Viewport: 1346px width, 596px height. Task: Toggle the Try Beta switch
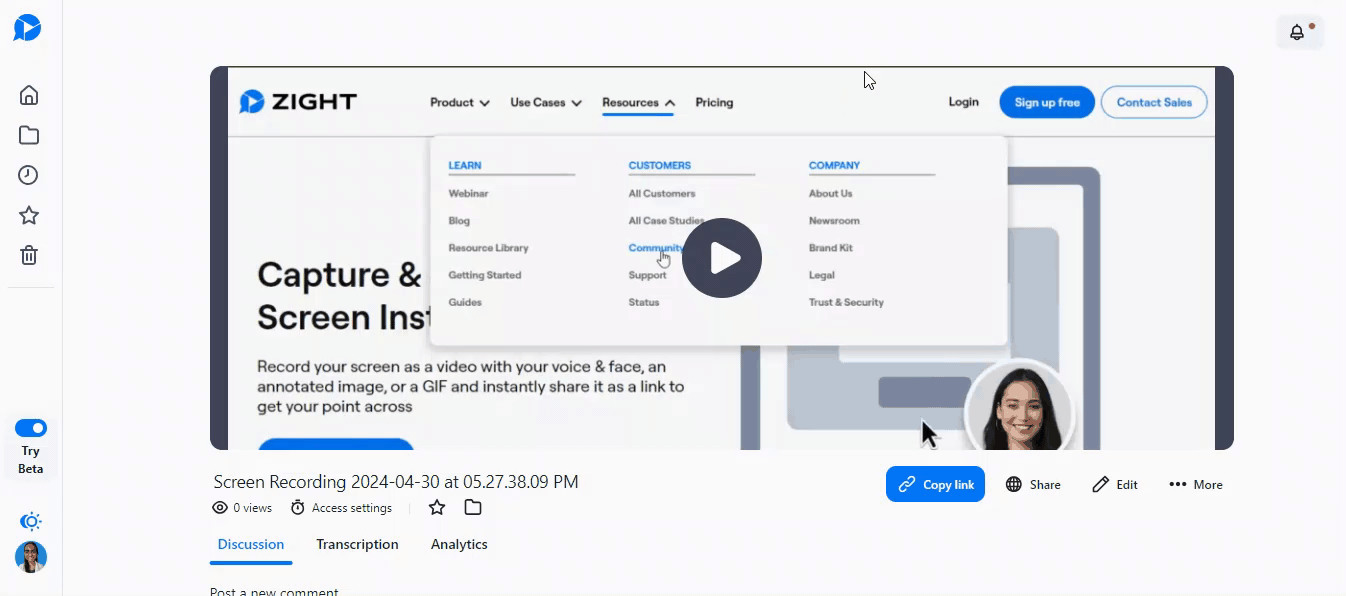(31, 428)
